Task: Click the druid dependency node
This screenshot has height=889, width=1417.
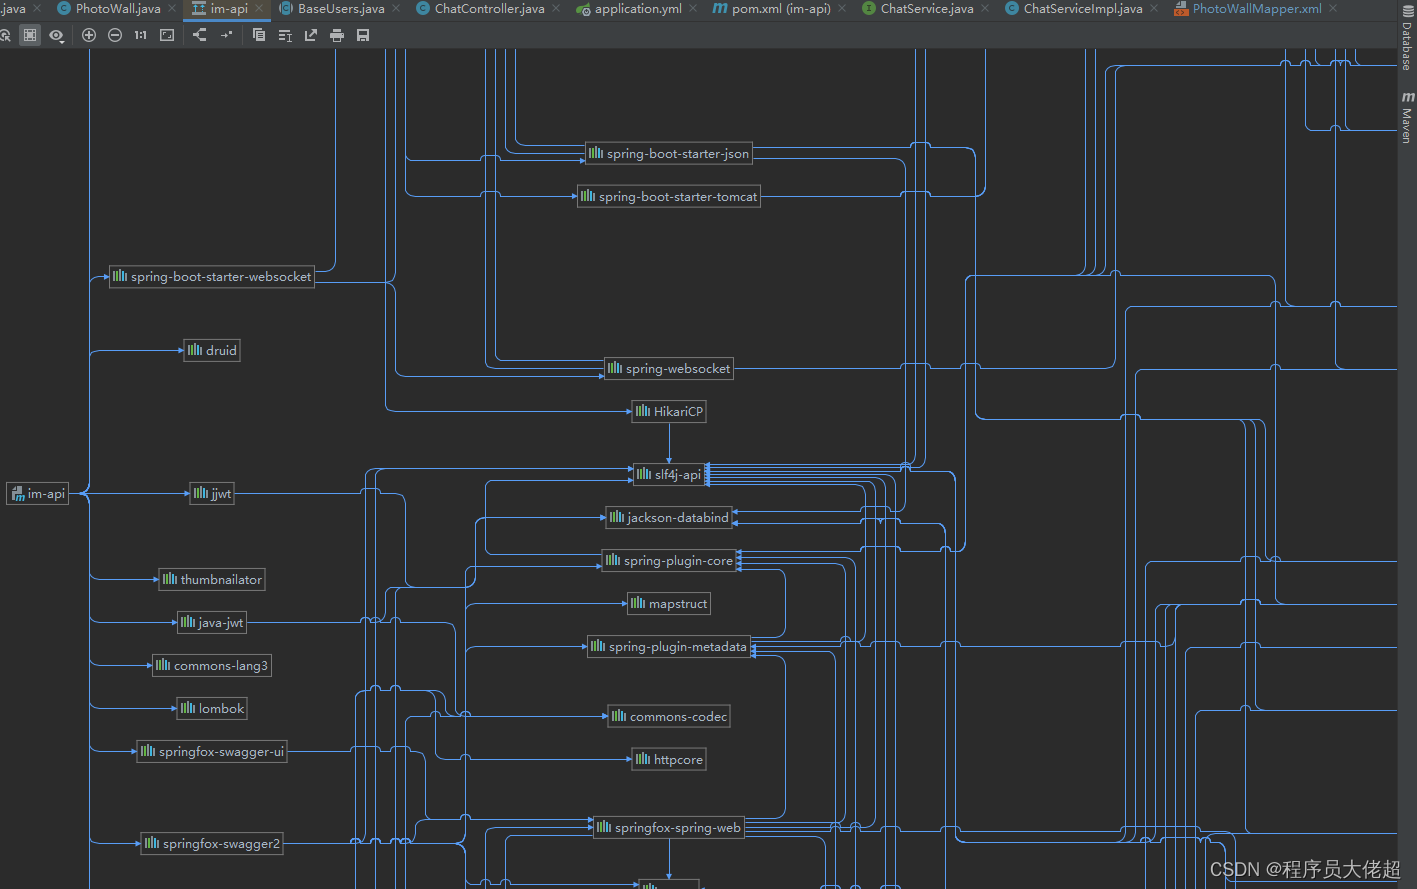Action: pyautogui.click(x=212, y=350)
